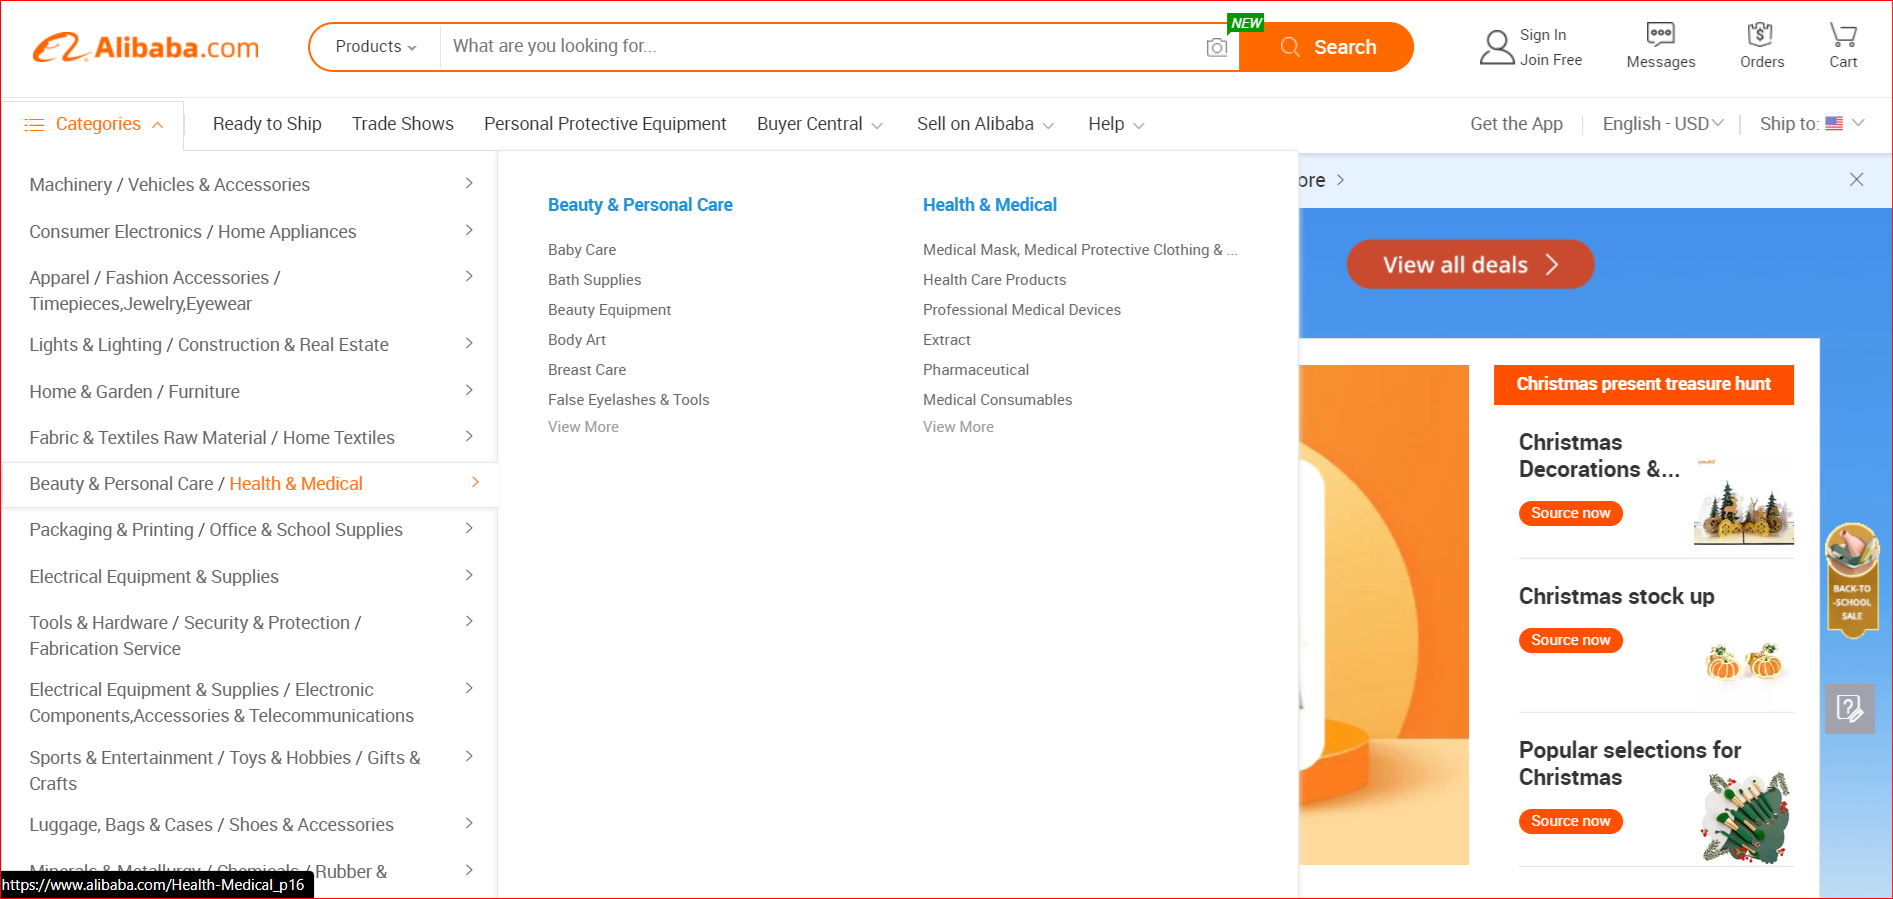Select Ready to Ship tab

tap(267, 124)
